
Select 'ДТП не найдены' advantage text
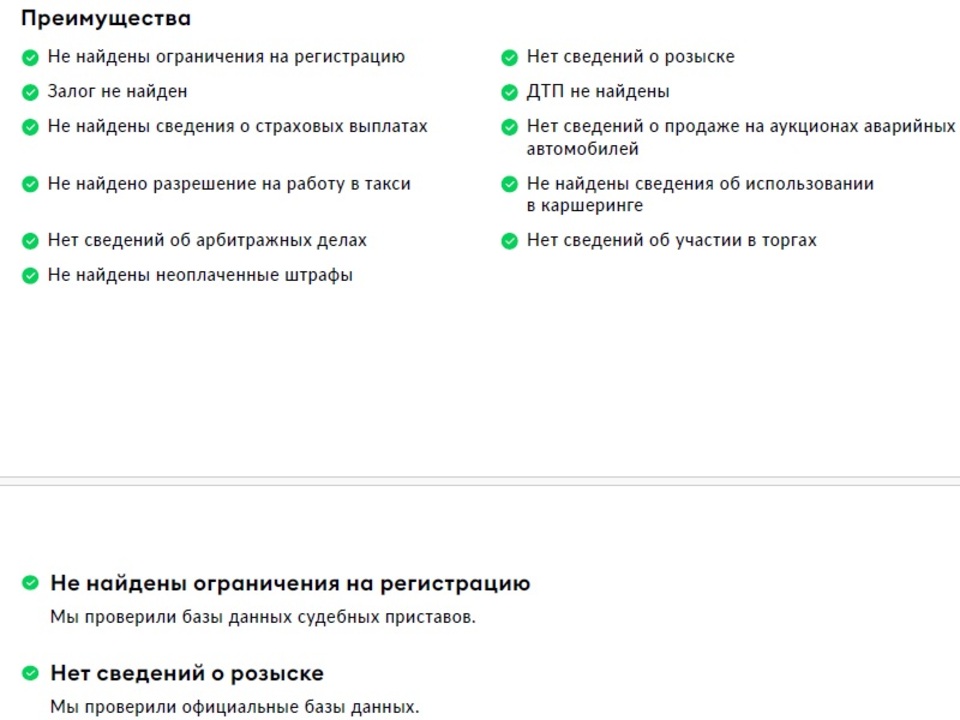[x=598, y=92]
